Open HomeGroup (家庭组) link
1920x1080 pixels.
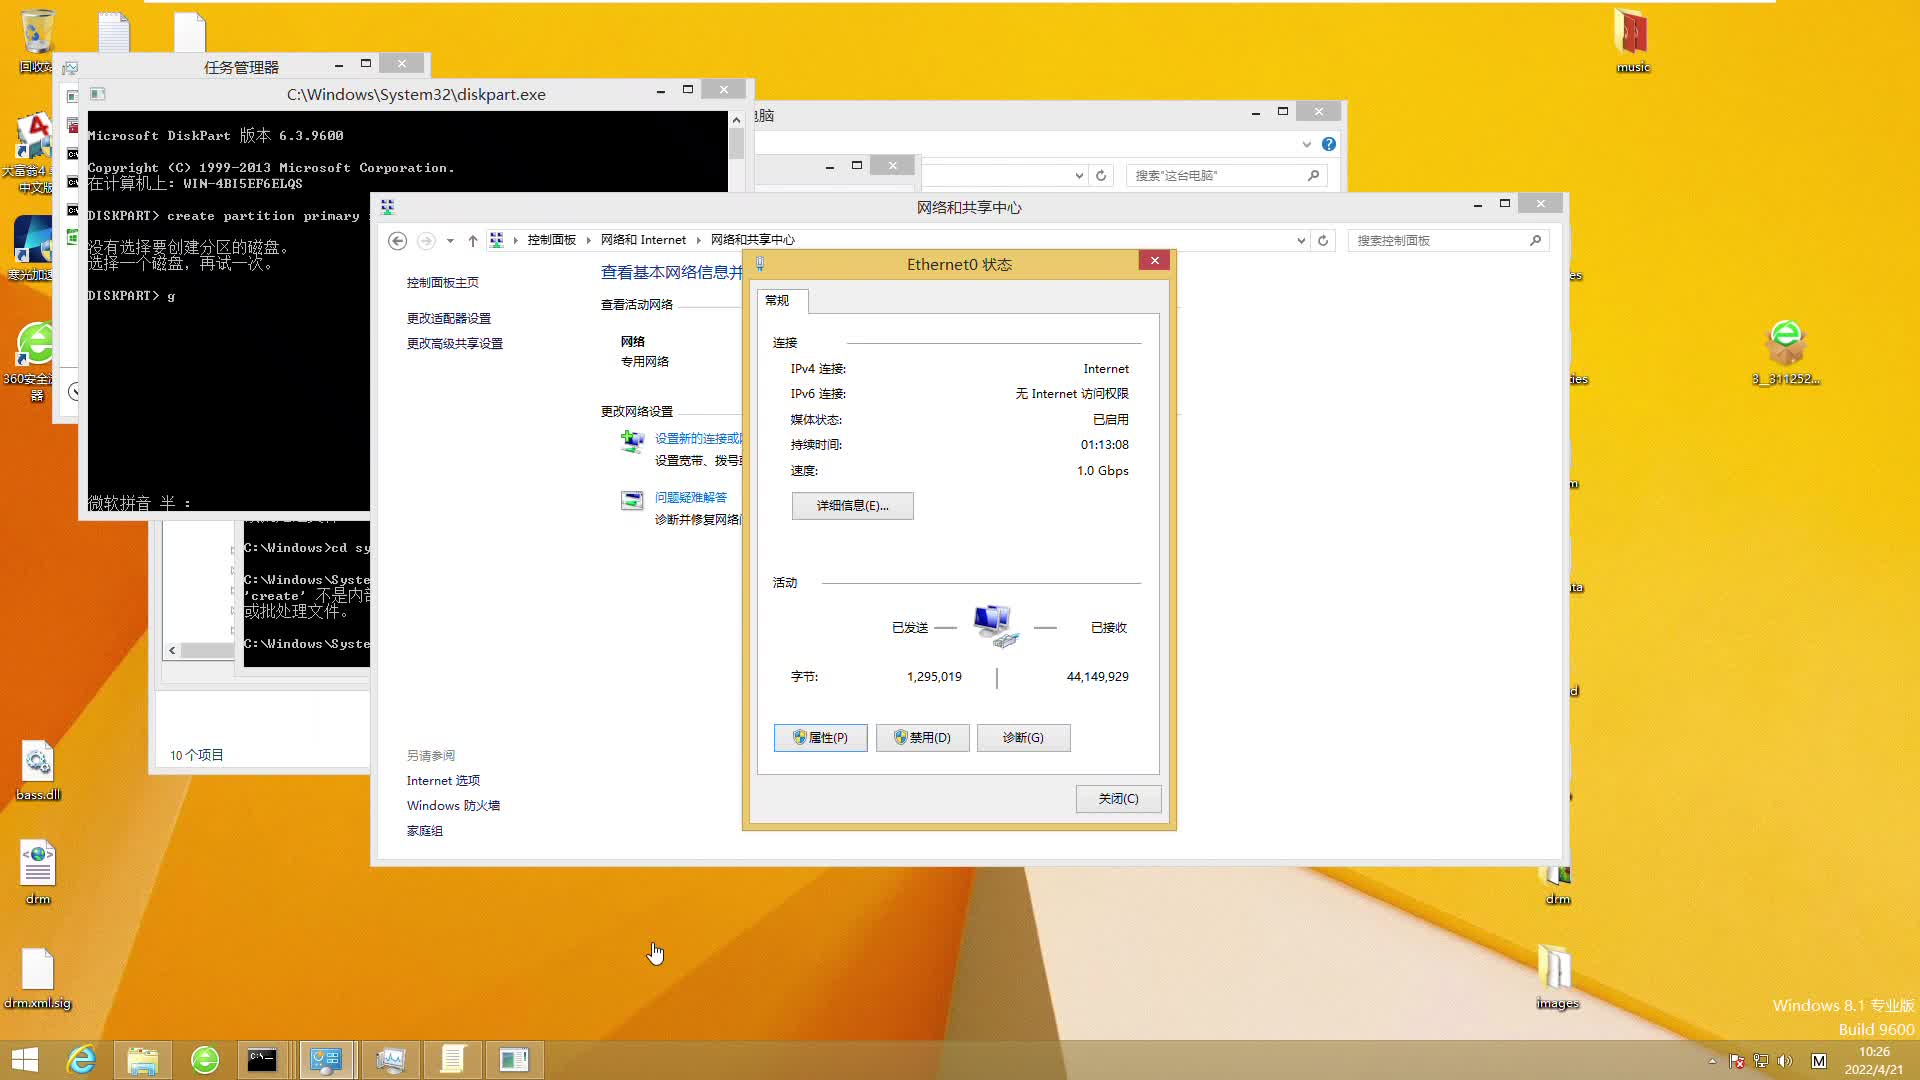[x=424, y=831]
